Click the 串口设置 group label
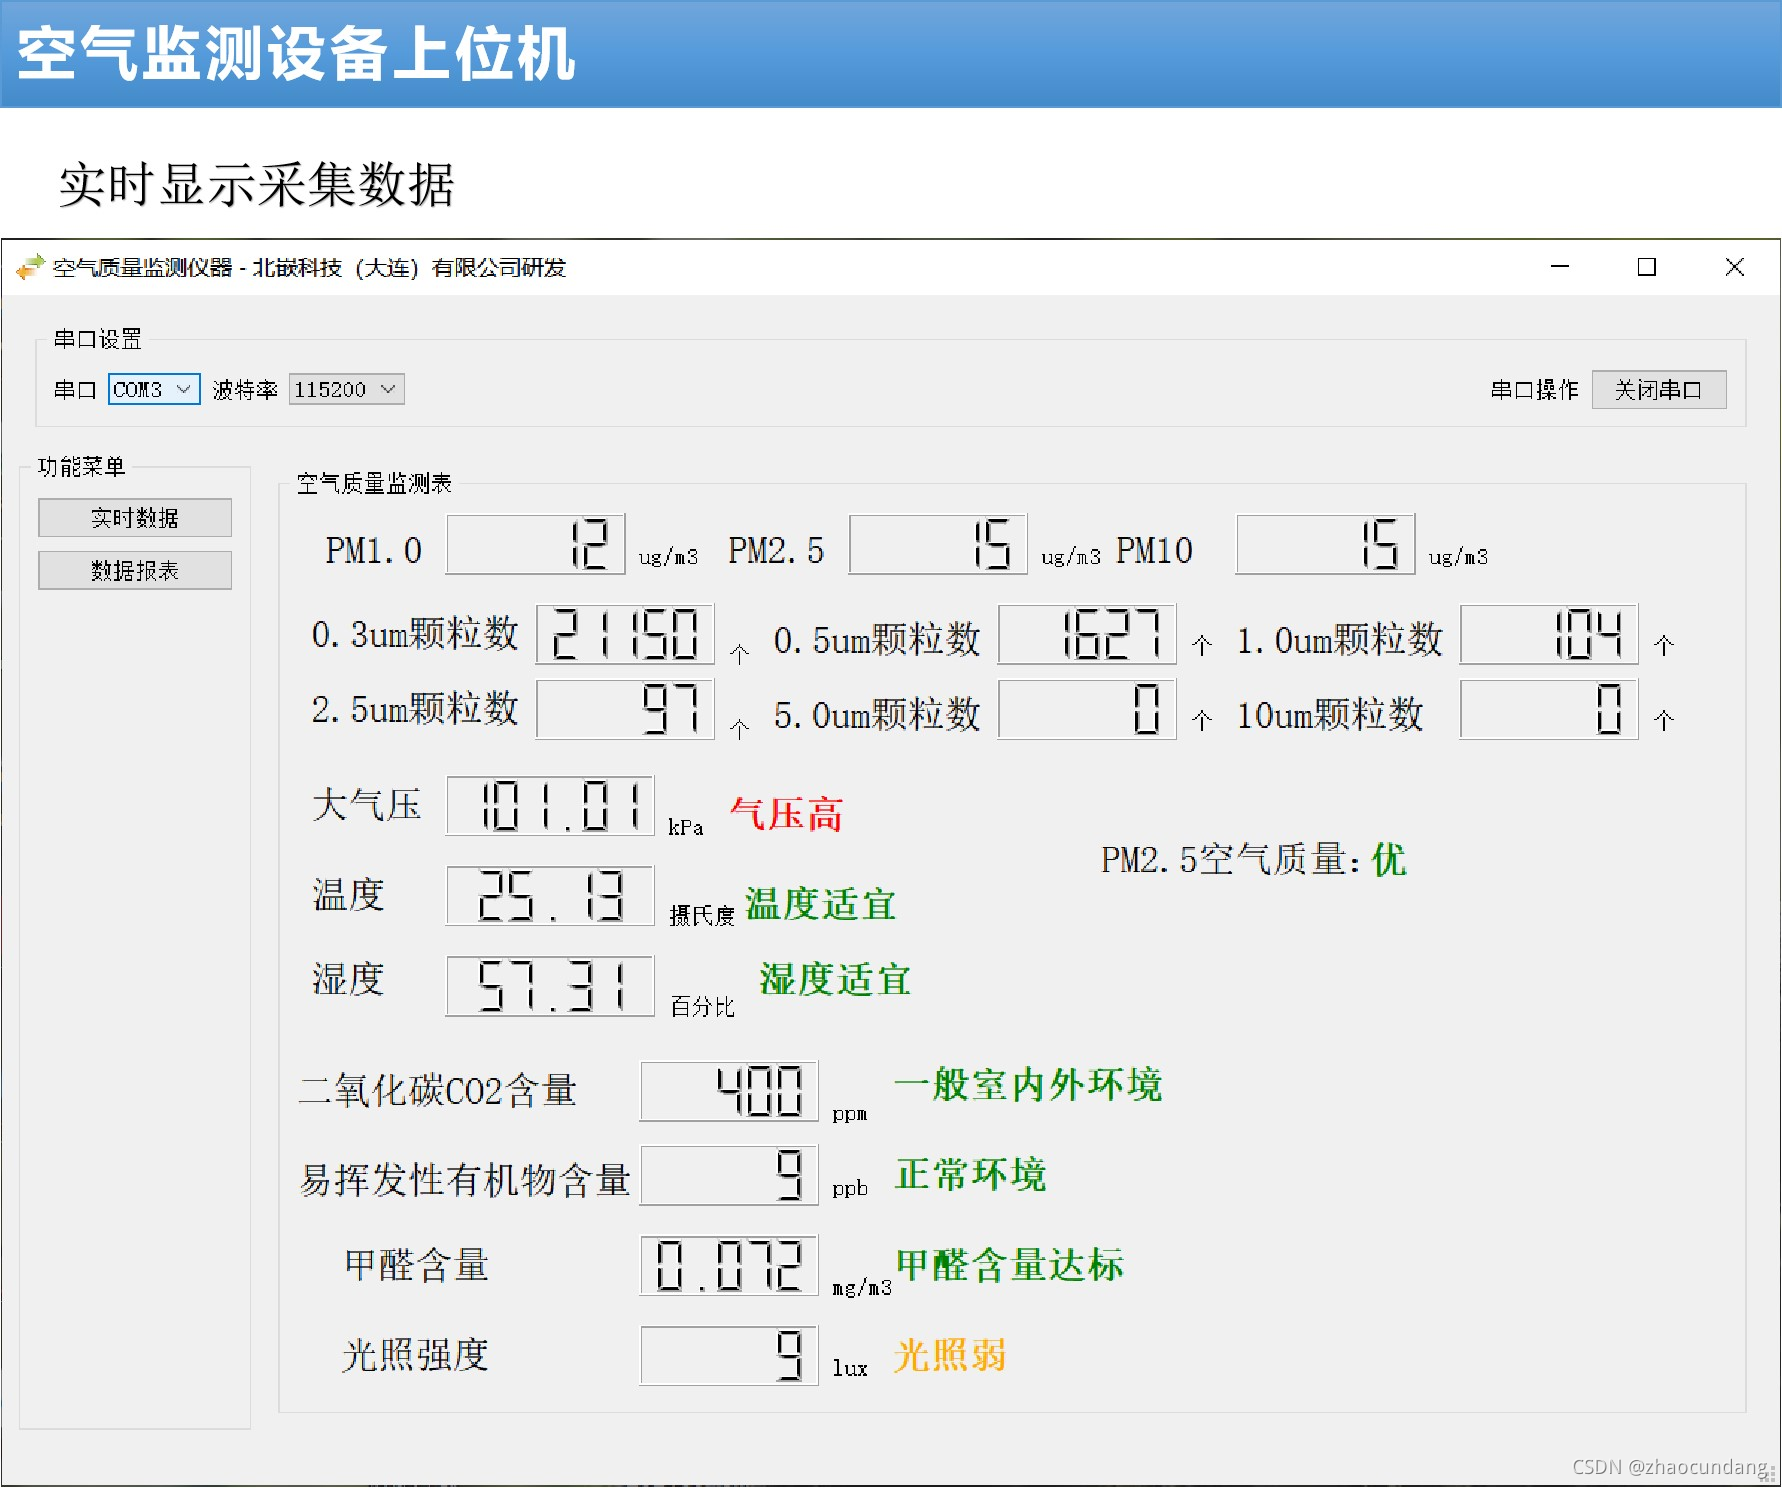Screen dimensions: 1782x1488 tap(98, 340)
